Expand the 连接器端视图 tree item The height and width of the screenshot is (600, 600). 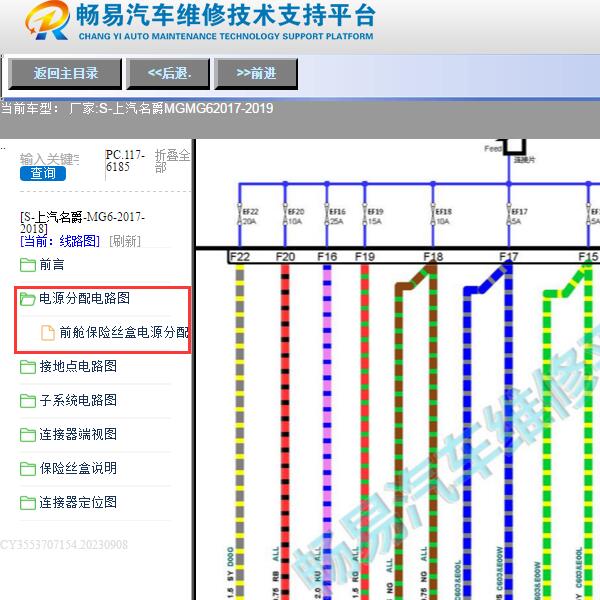tap(78, 435)
